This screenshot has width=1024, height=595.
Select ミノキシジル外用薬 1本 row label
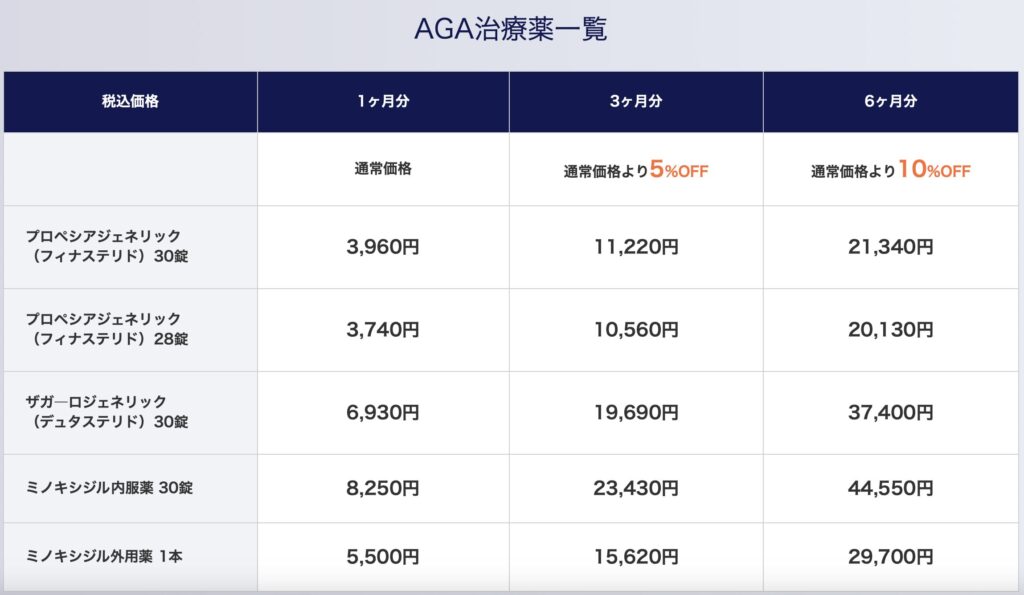click(105, 556)
